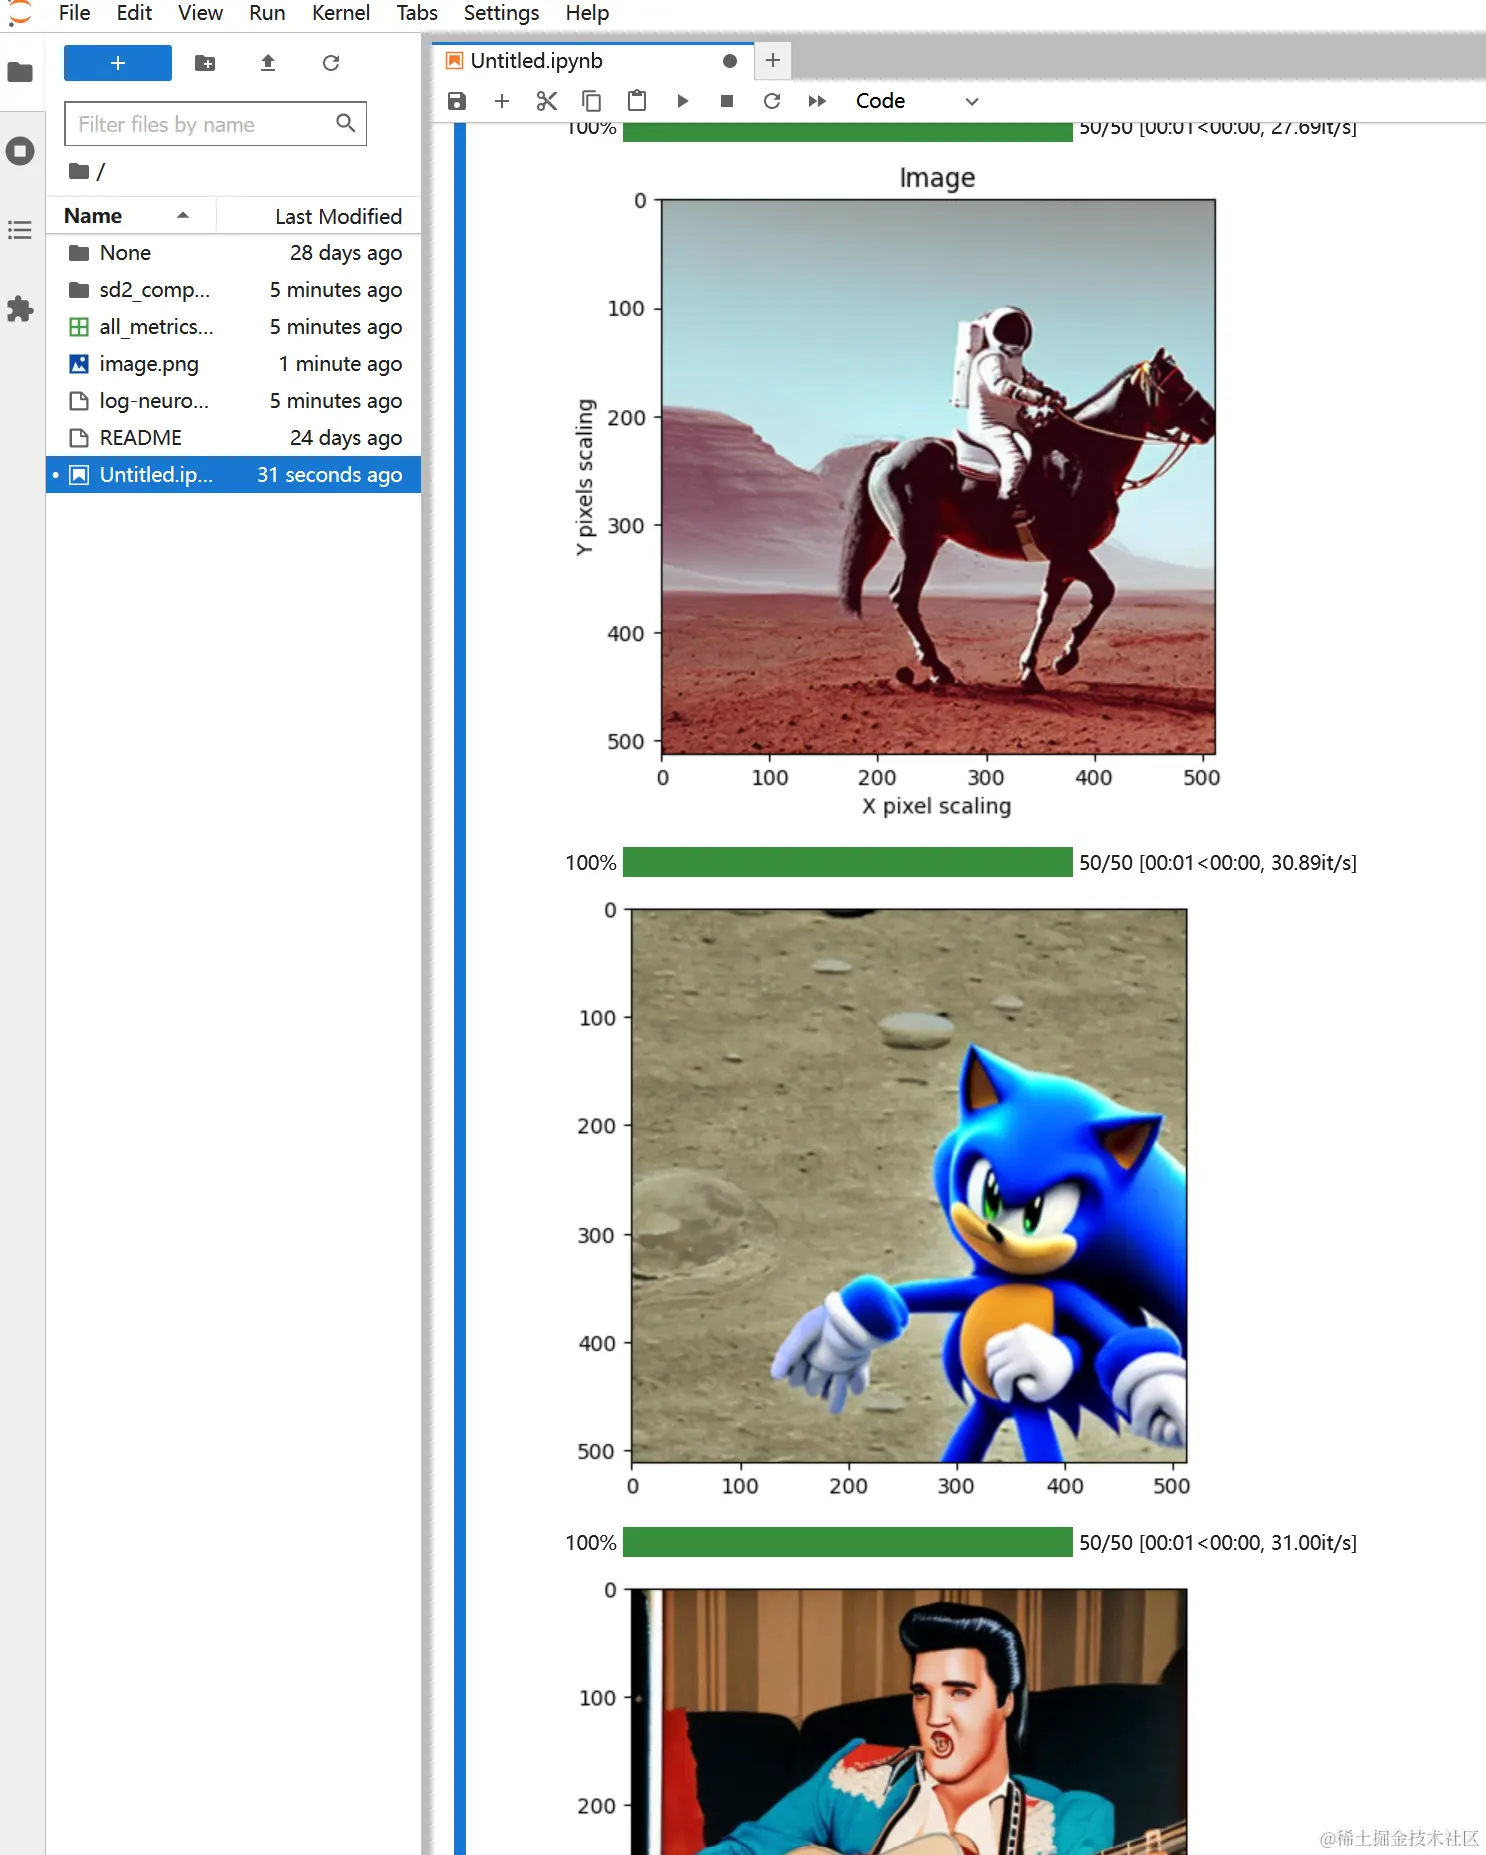Image resolution: width=1486 pixels, height=1855 pixels.
Task: Click the root folder breadcrumb icon
Action: [79, 171]
